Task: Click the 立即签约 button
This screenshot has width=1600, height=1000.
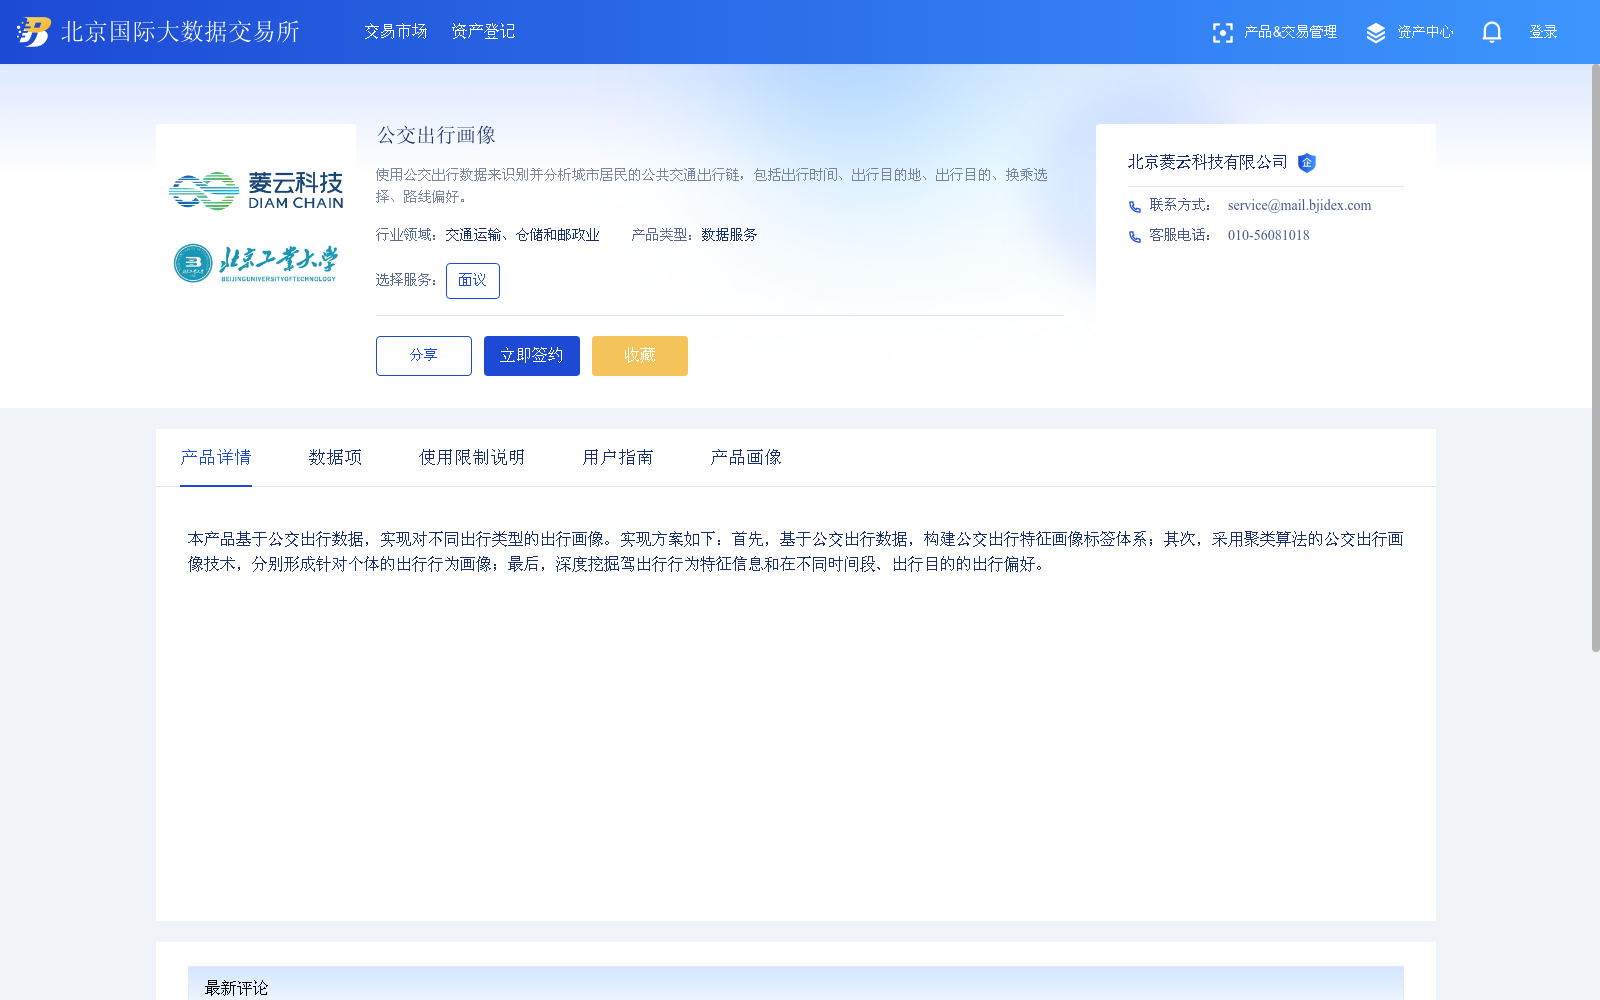Action: [x=532, y=356]
